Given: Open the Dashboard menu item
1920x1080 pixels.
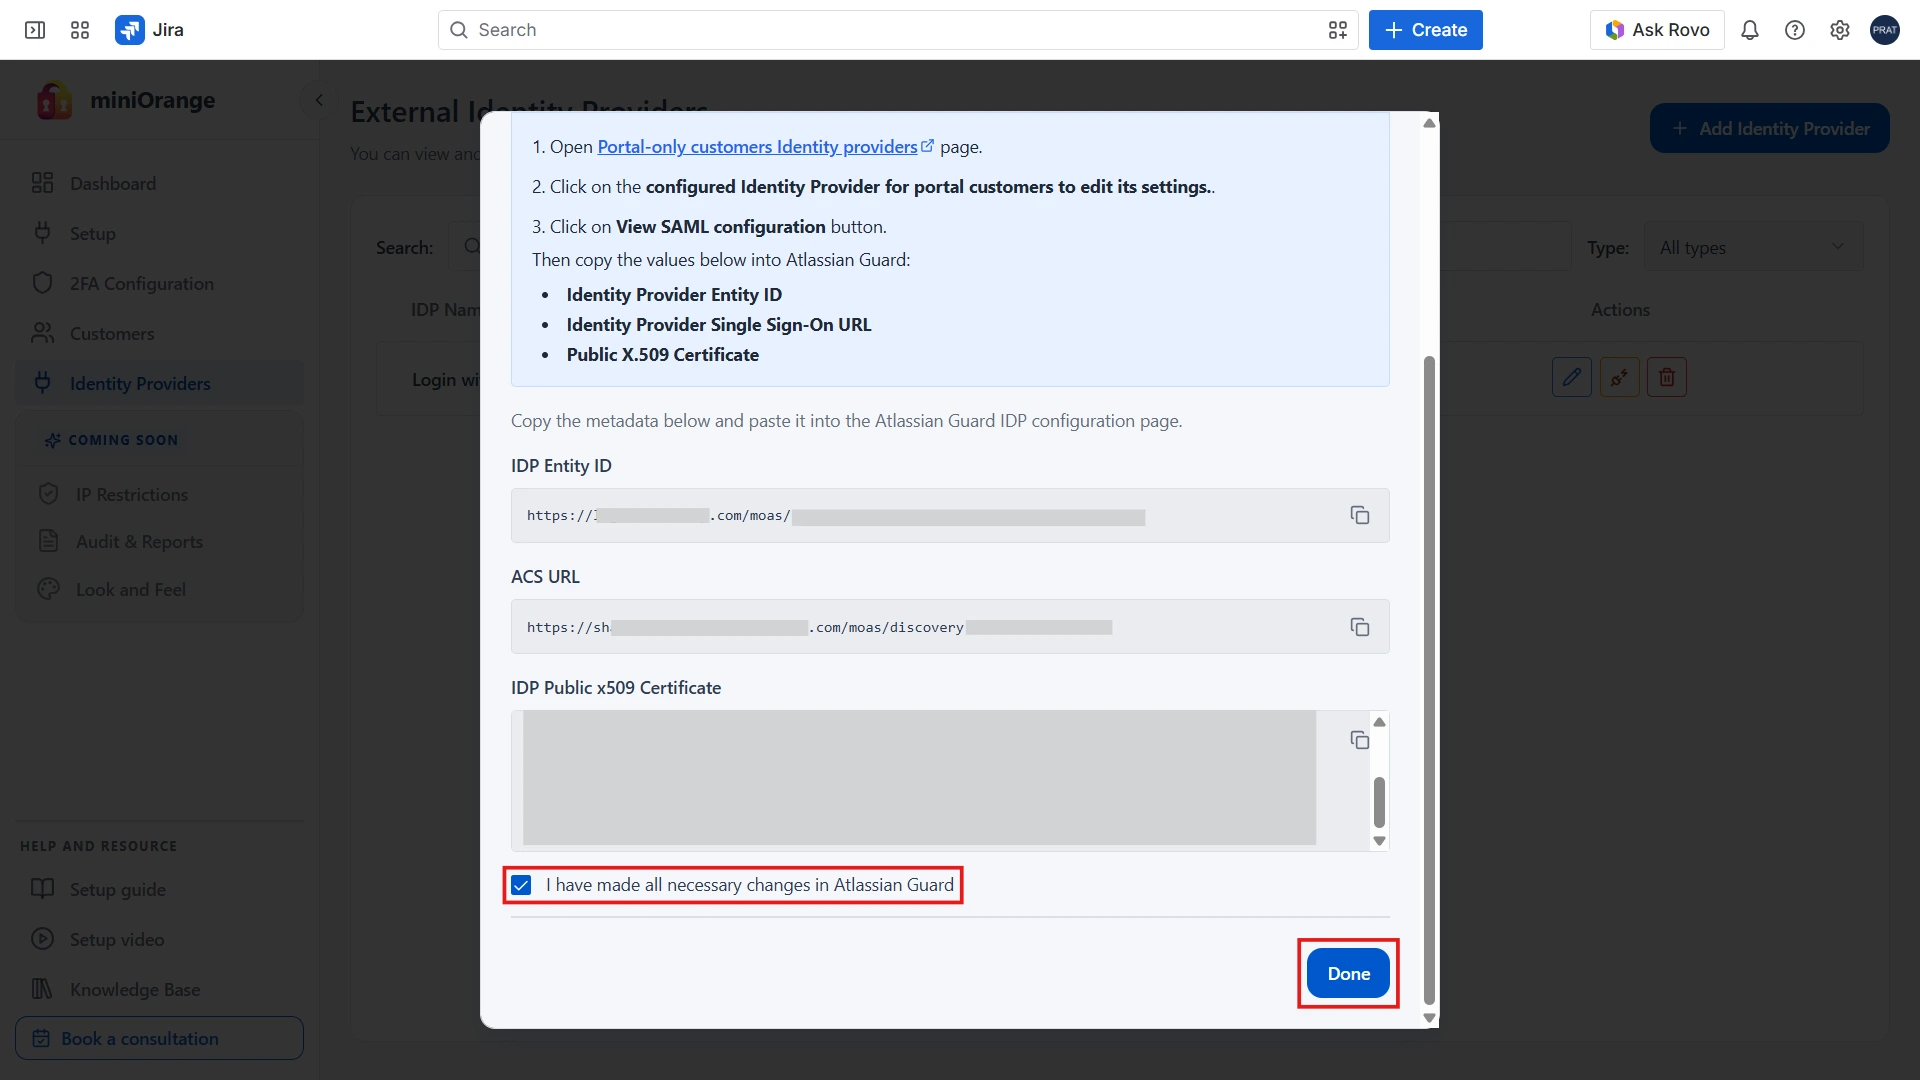Looking at the screenshot, I should 159,183.
